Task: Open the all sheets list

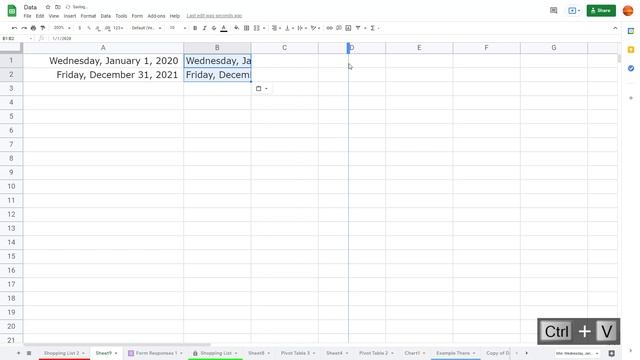Action: (29, 353)
